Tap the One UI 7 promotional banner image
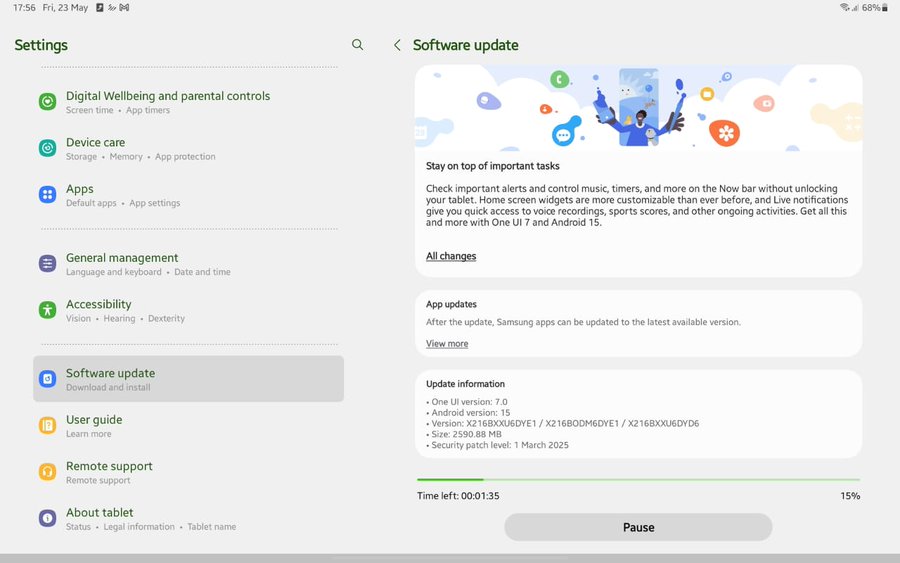Screen dimensions: 900x563 pos(638,108)
